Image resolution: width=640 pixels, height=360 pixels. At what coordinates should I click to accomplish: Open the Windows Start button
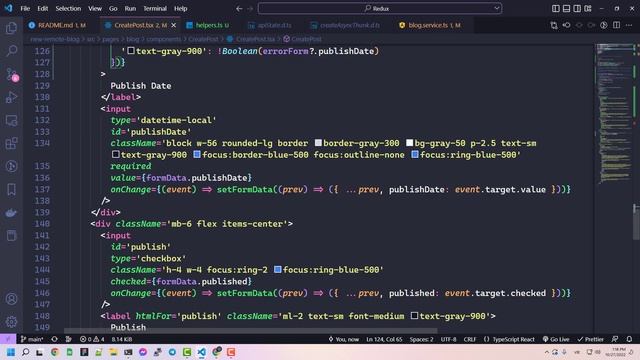click(11, 352)
